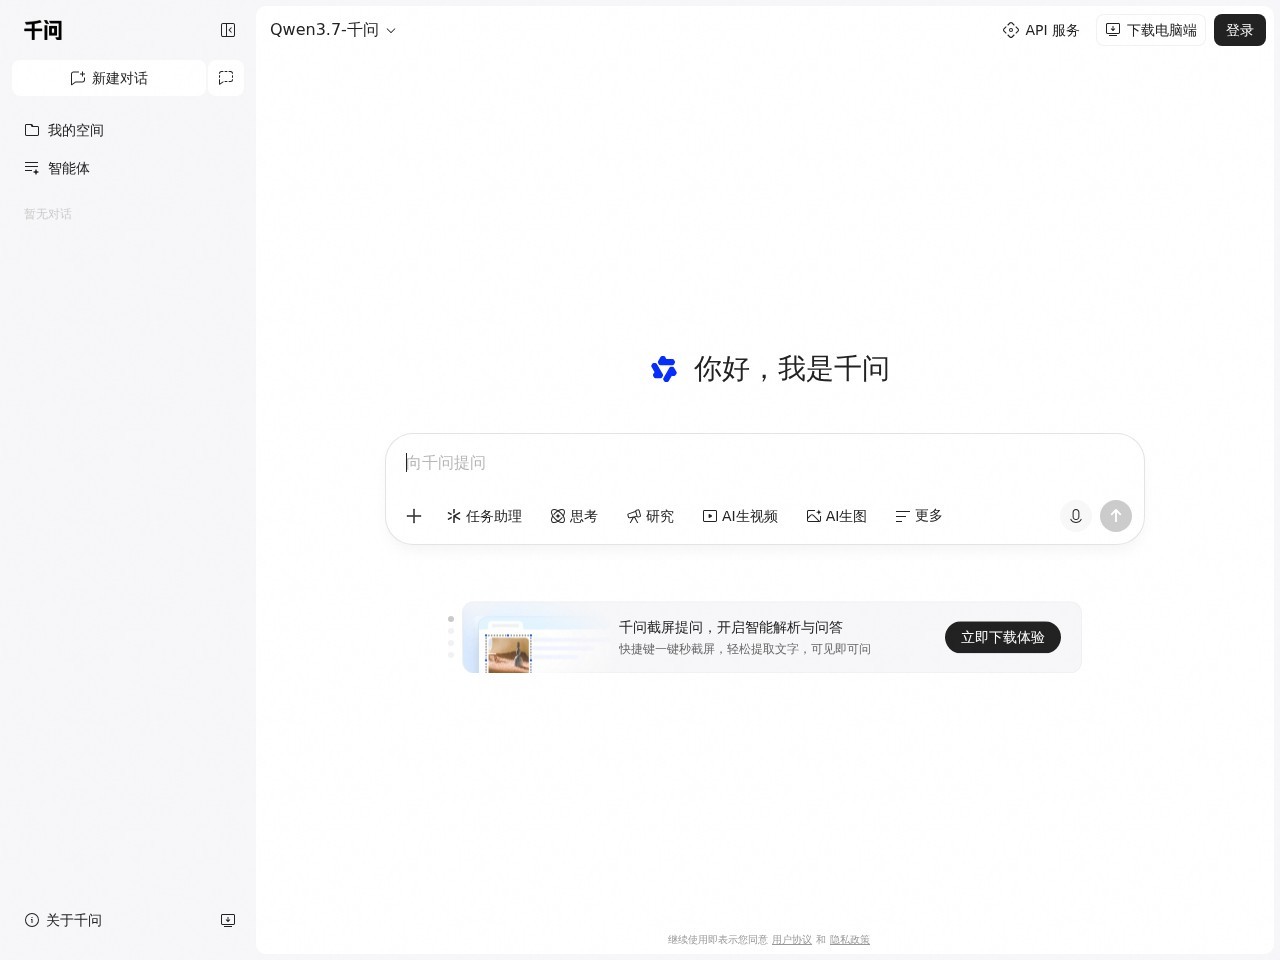The width and height of the screenshot is (1280, 960).
Task: Click the send arrow button
Action: click(x=1116, y=516)
